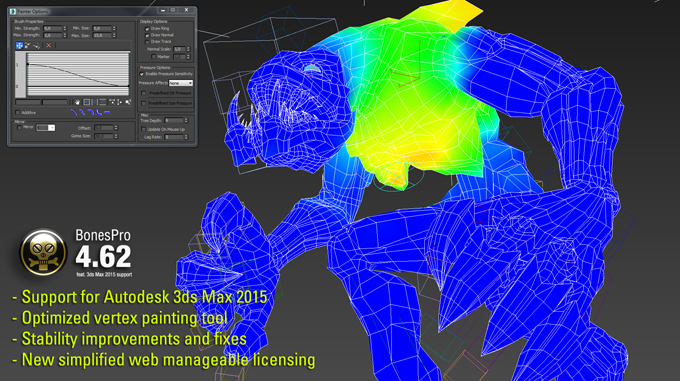This screenshot has height=381, width=680.
Task: Select the Move curve point tool
Action: pos(19,46)
